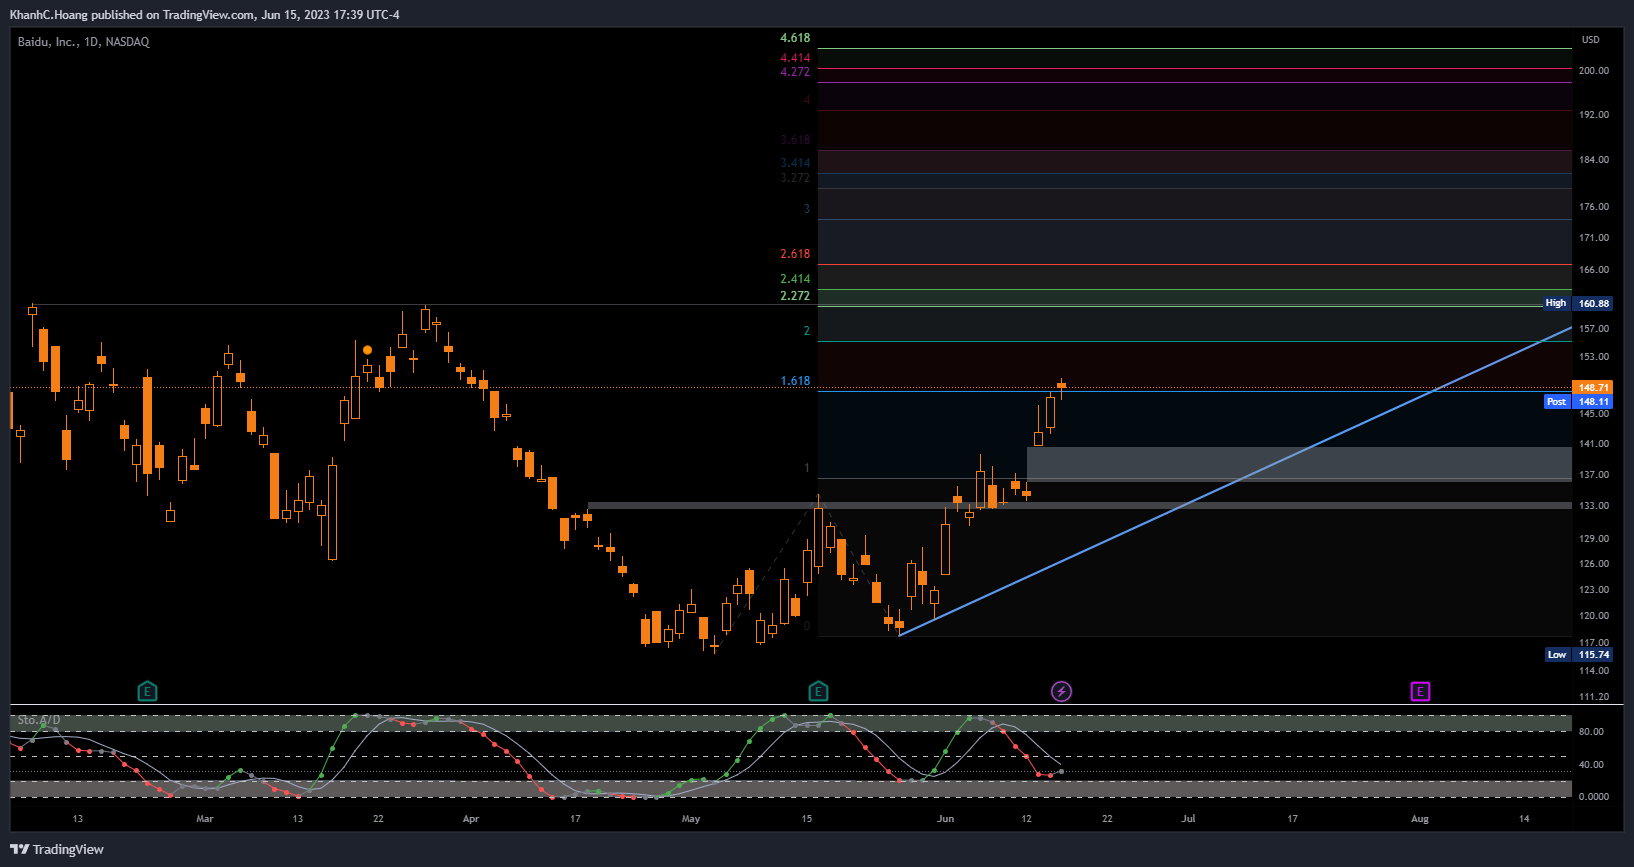Click the orange 148.71 last price label

click(1593, 387)
